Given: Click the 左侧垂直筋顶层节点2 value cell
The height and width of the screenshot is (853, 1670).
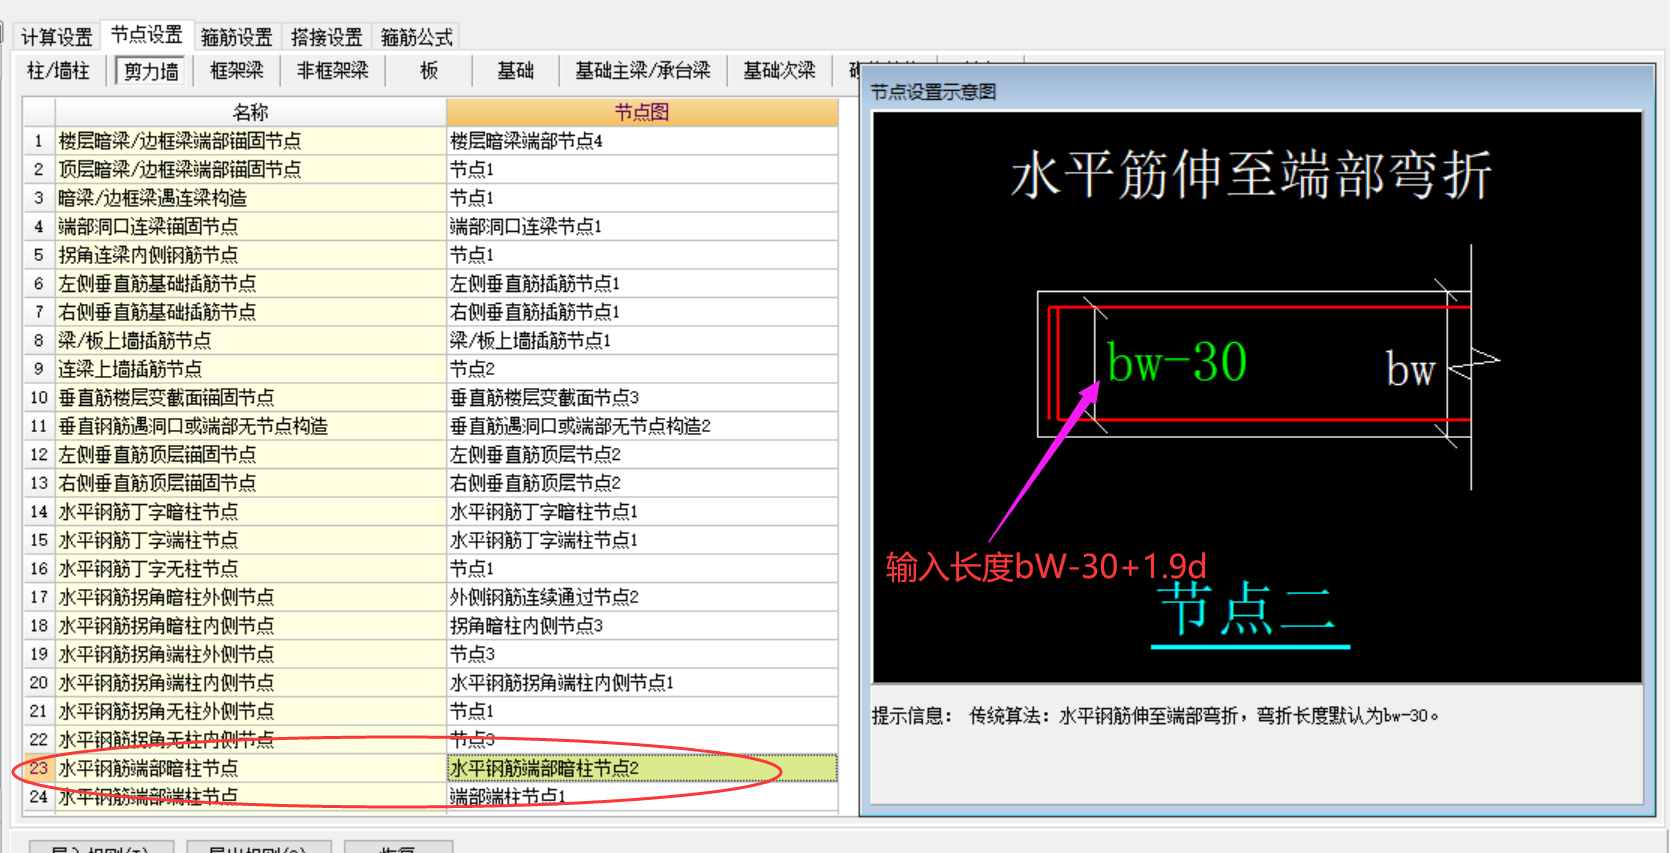Looking at the screenshot, I should coord(642,454).
